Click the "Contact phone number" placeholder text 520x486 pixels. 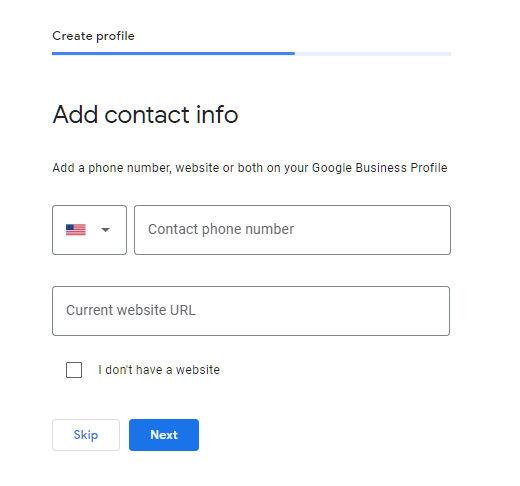click(221, 229)
